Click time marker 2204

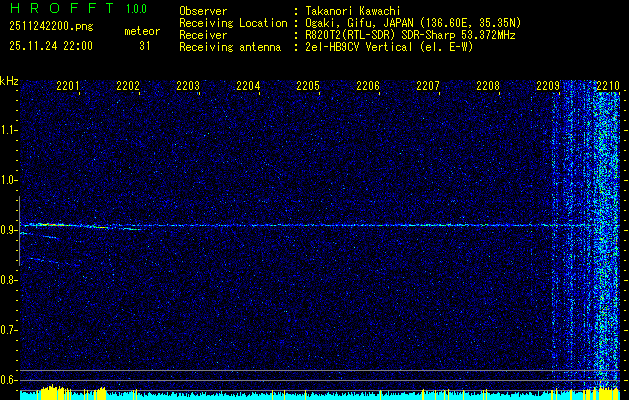[x=248, y=85]
